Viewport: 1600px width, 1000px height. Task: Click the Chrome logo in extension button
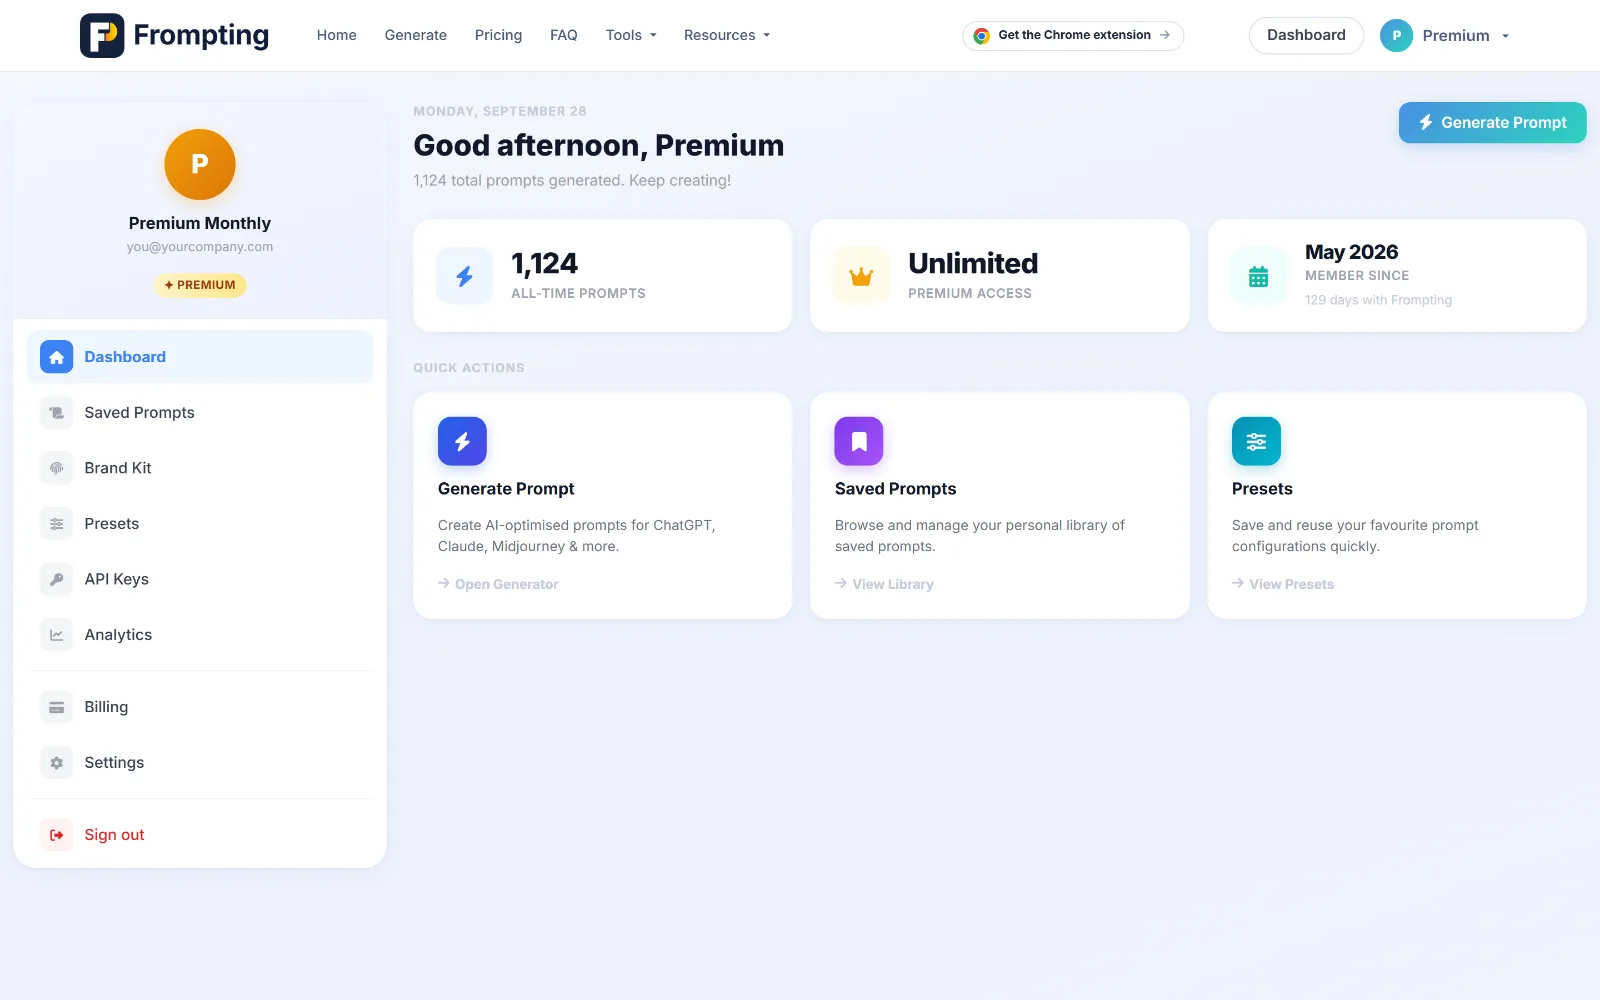[x=982, y=35]
